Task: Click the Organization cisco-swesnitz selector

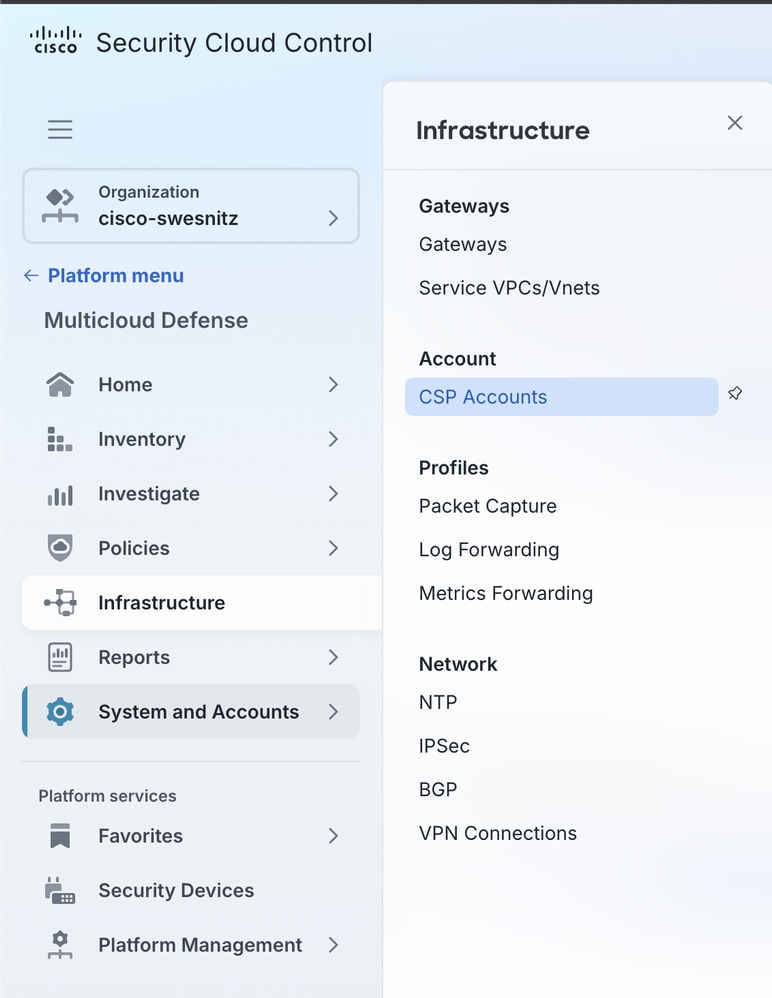Action: 191,206
